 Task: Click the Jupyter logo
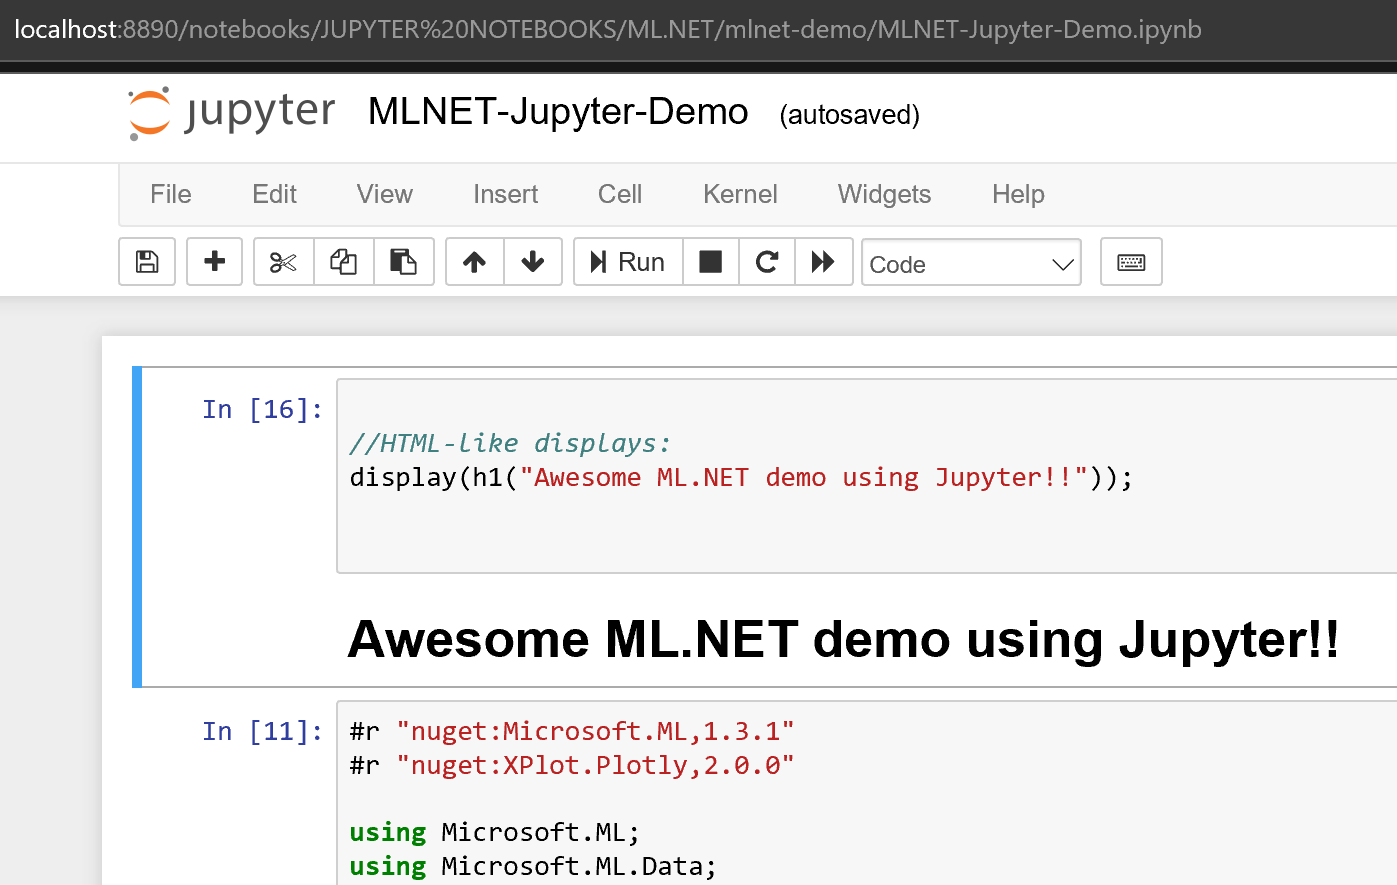click(x=232, y=113)
